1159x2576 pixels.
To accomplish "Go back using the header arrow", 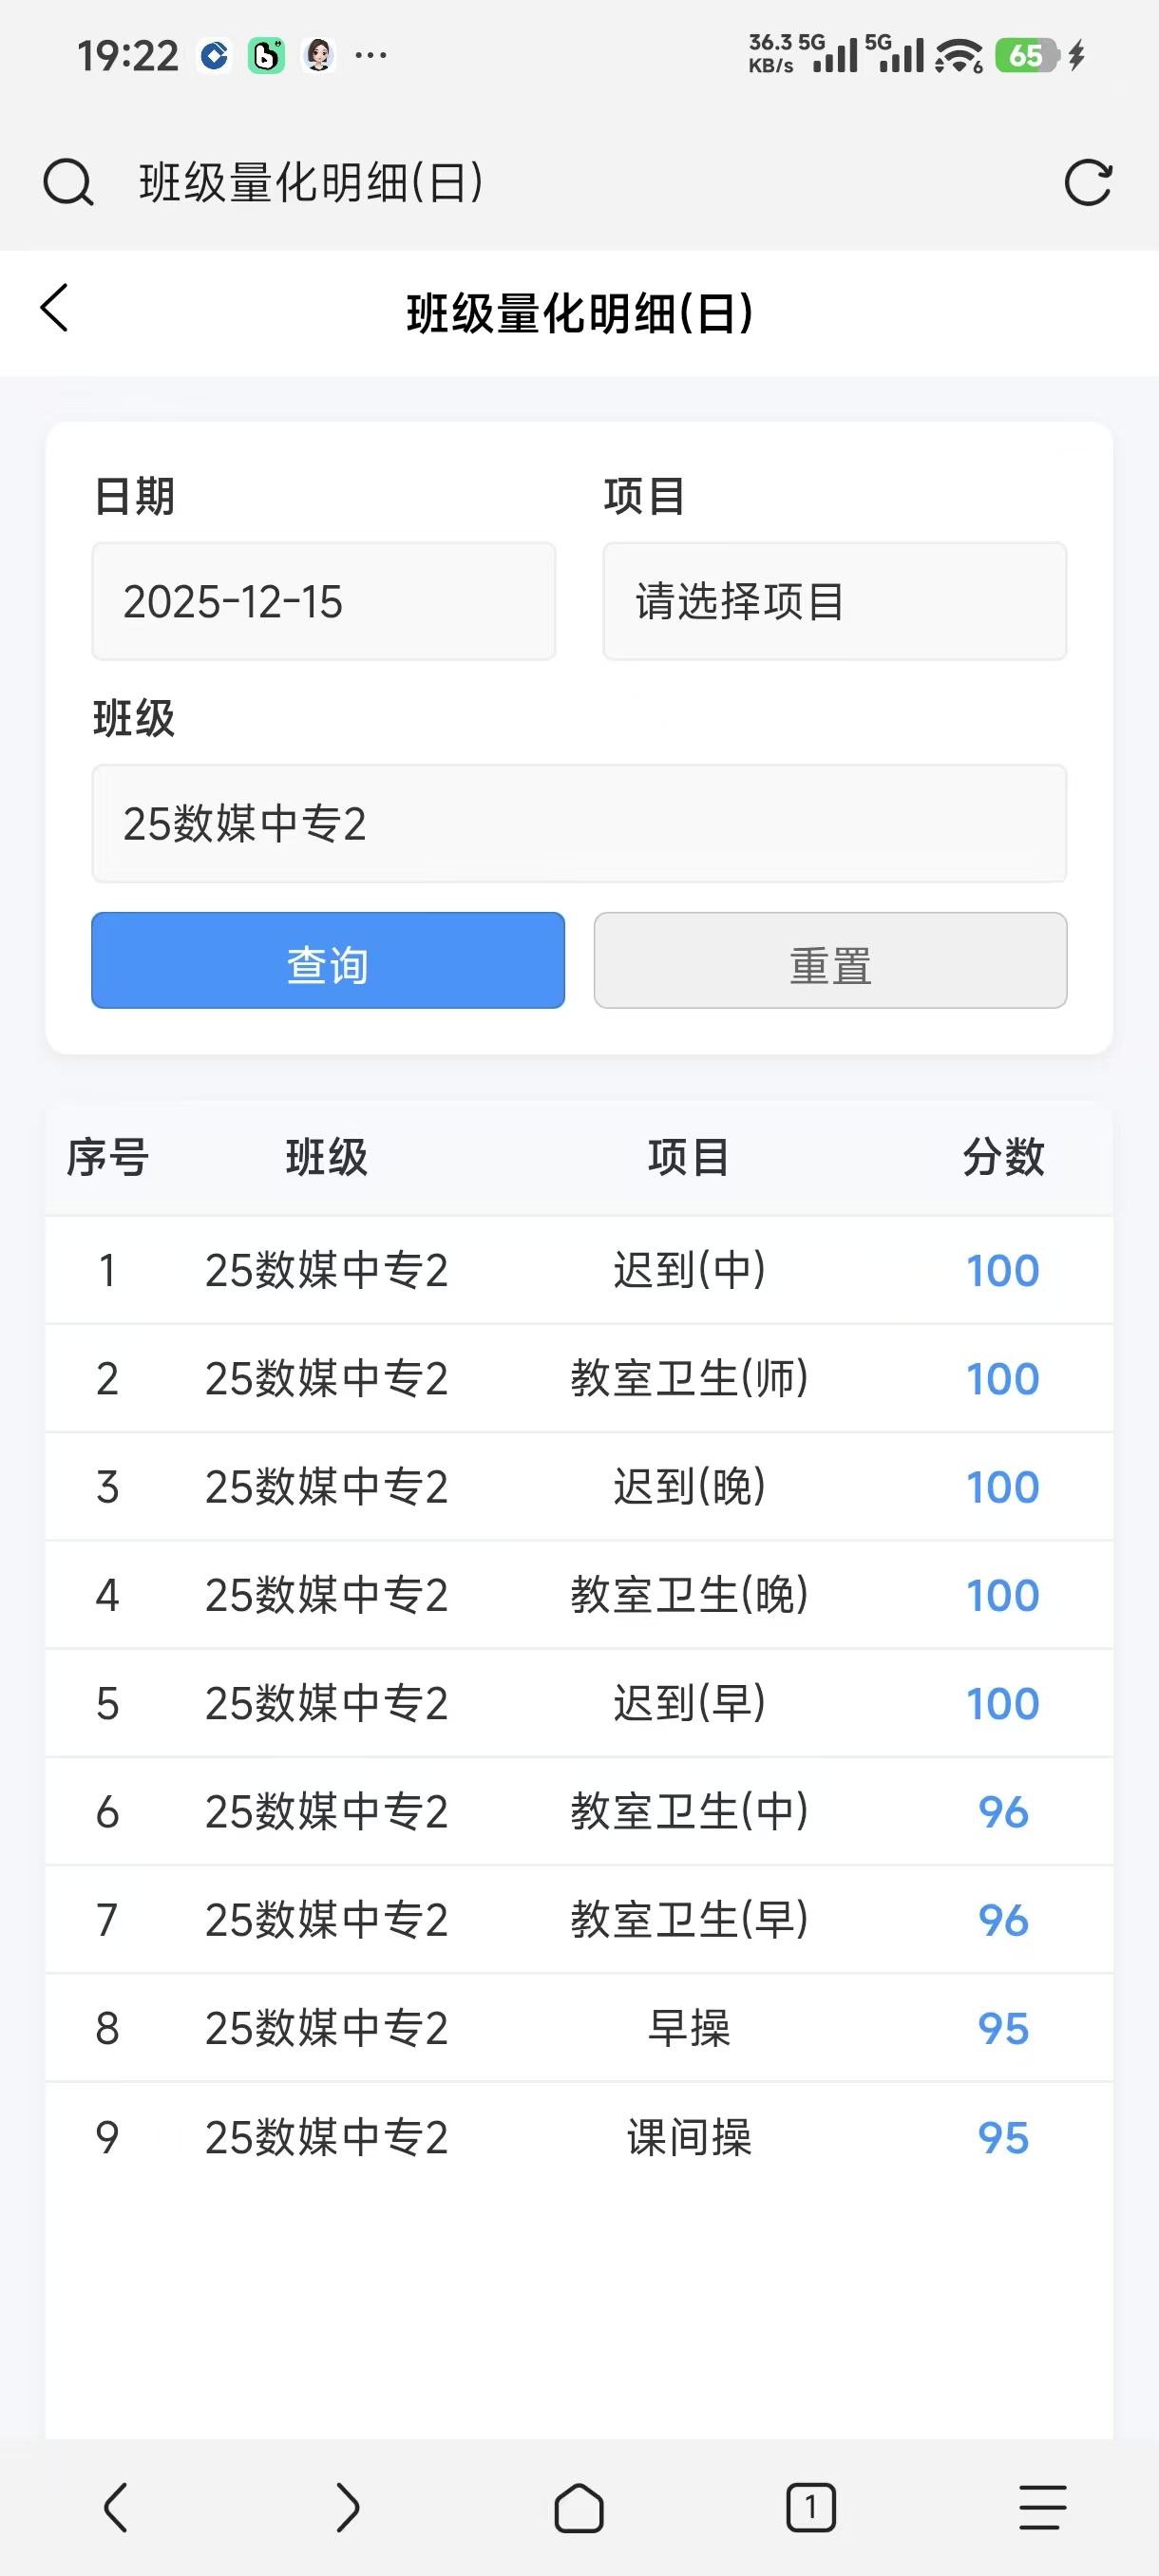I will [56, 308].
